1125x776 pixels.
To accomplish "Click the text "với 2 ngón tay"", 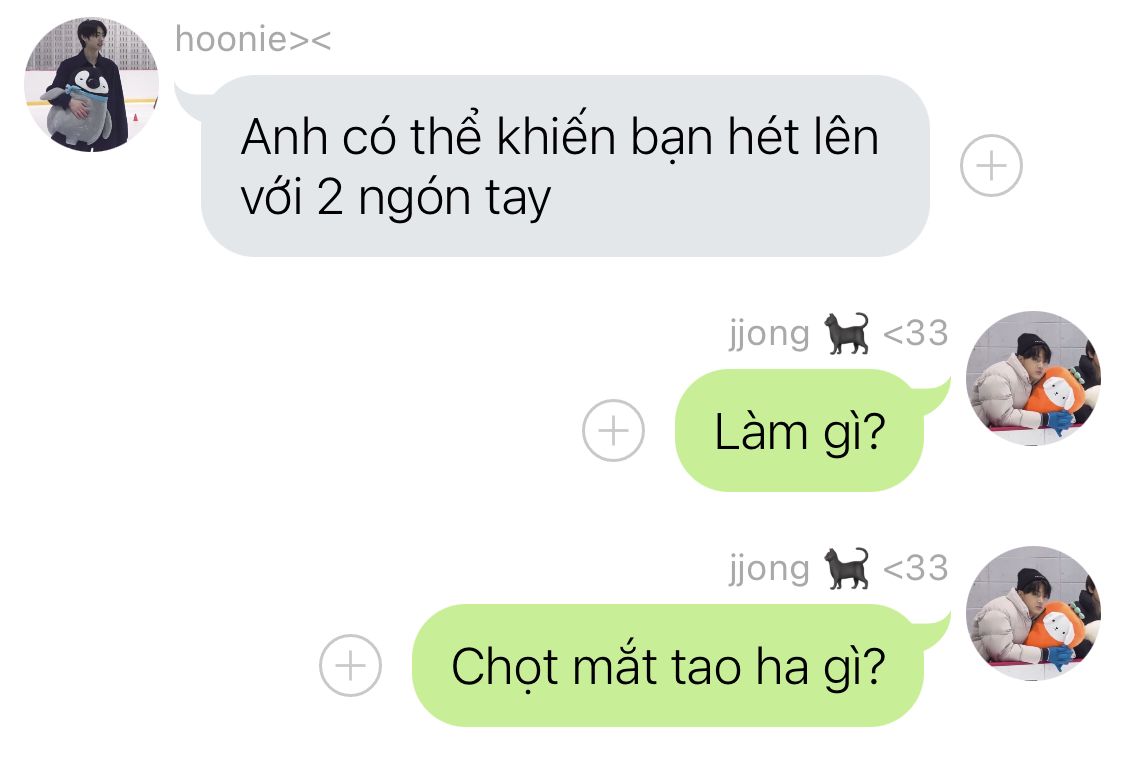I will [395, 198].
